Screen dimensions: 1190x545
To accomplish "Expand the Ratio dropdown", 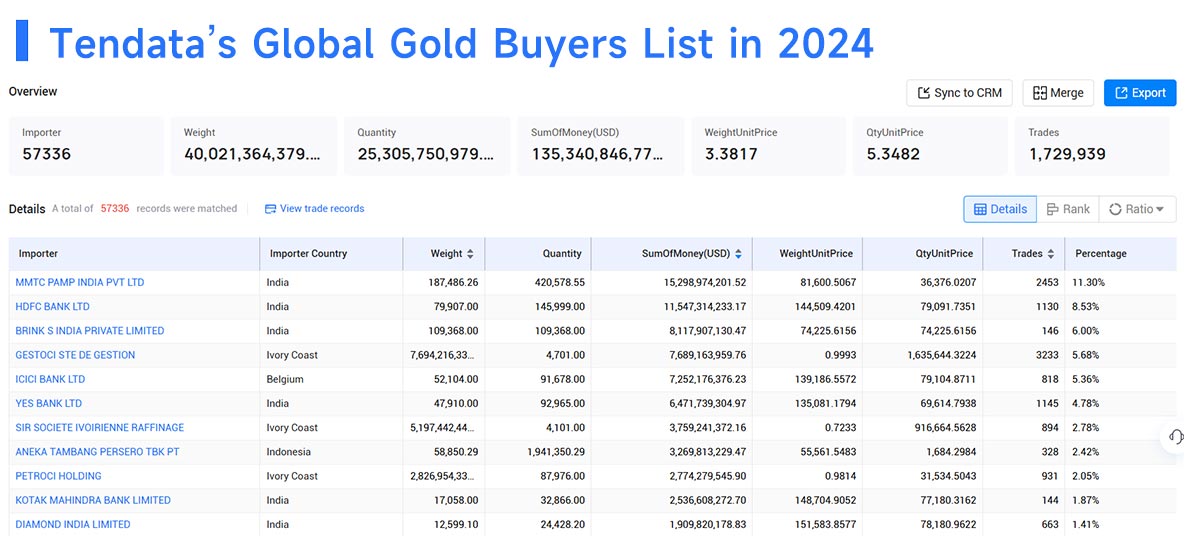I will 1137,209.
